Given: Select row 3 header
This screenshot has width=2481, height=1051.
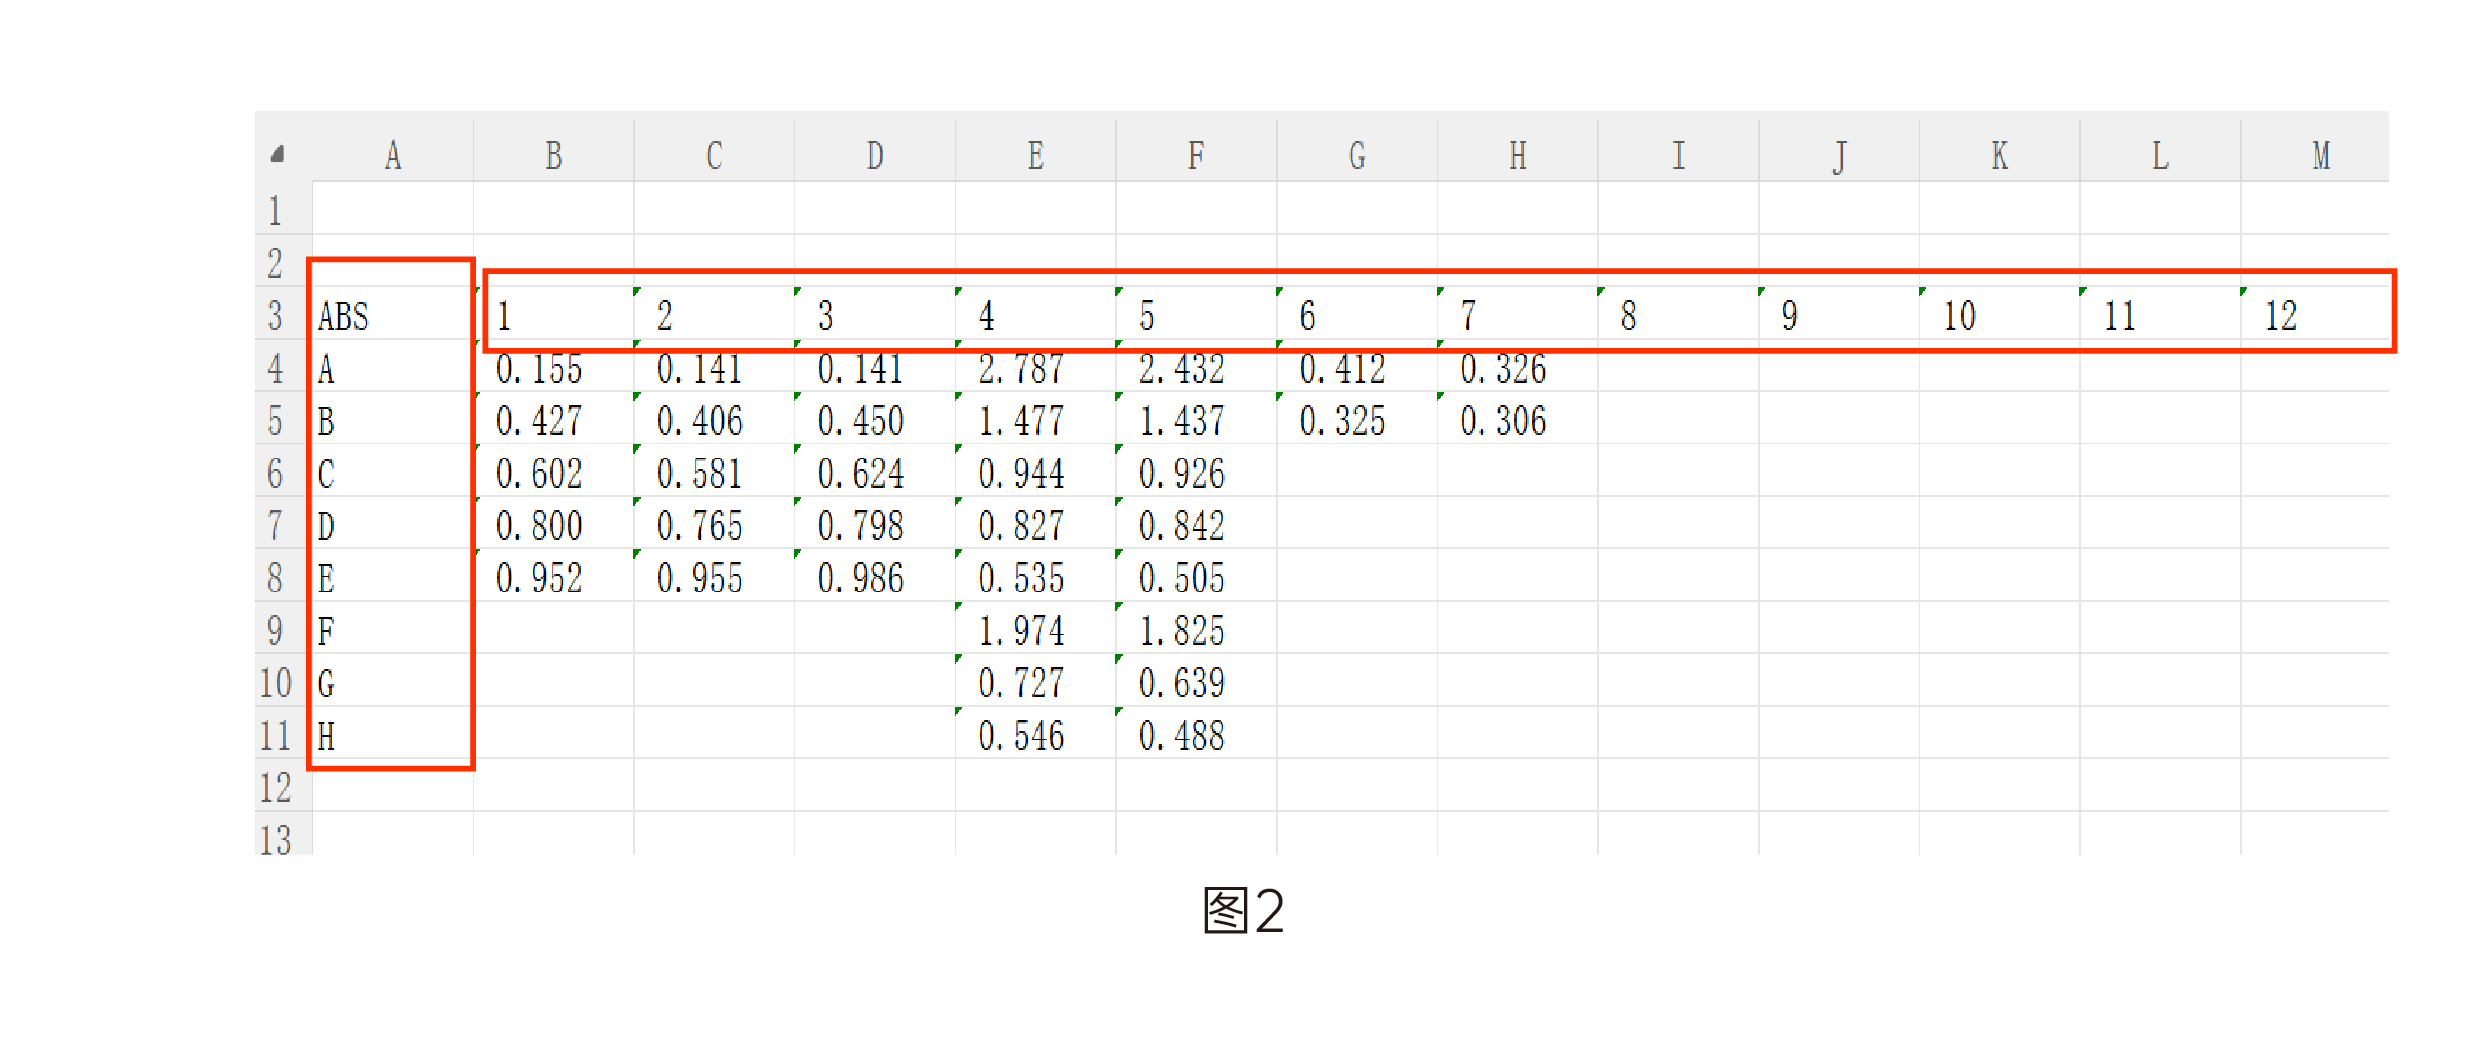Looking at the screenshot, I should tap(284, 313).
